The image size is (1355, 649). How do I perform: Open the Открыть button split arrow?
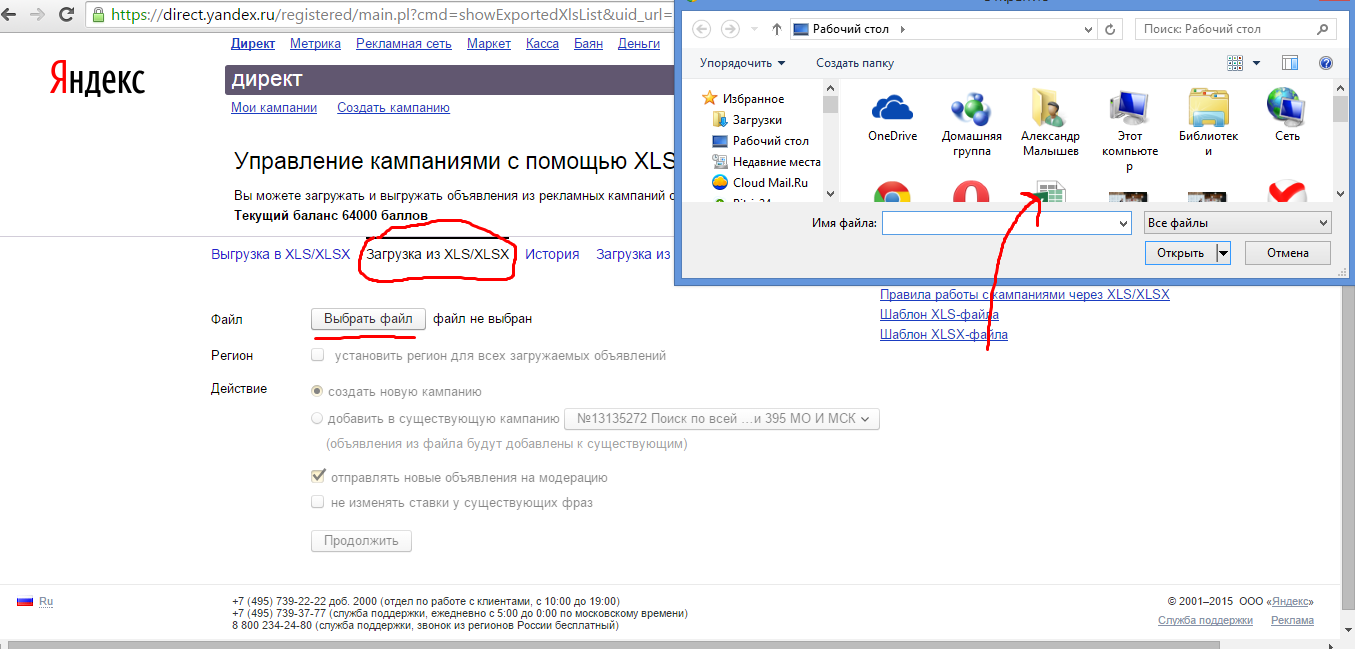tap(1222, 253)
